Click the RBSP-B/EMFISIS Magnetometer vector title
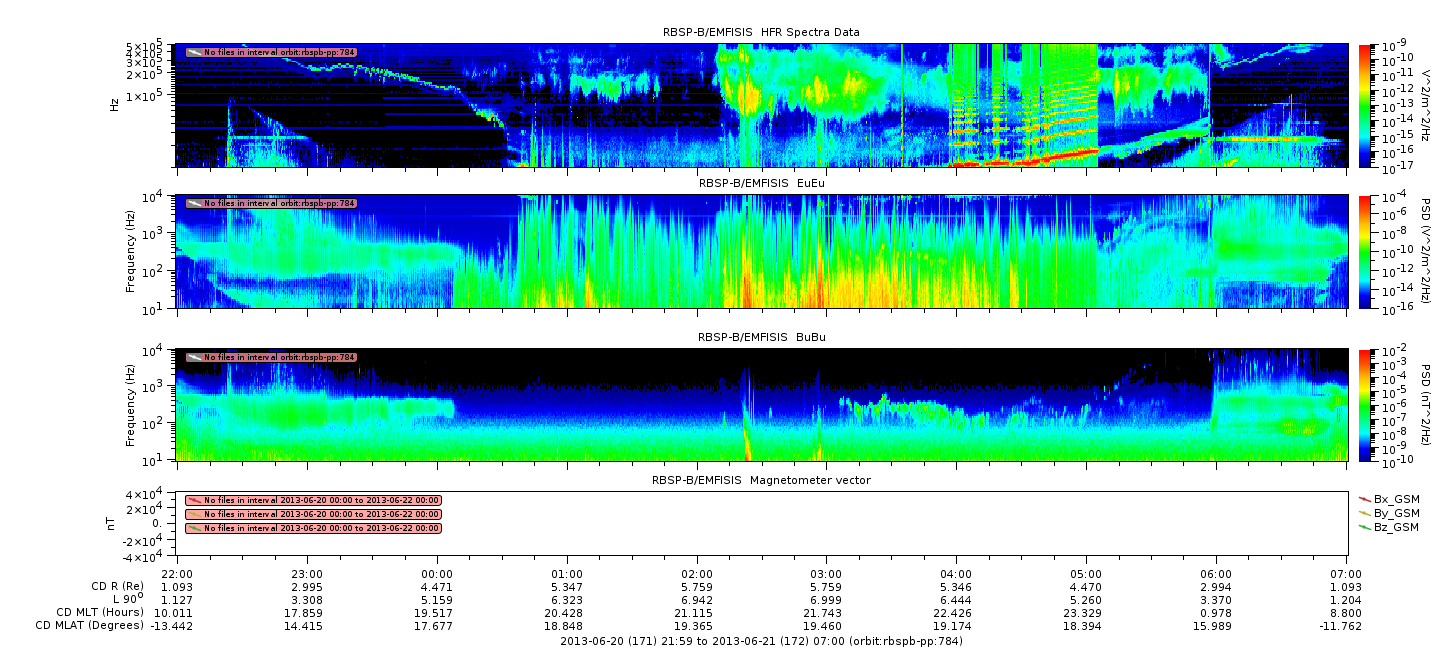1447x658 pixels. [x=761, y=480]
